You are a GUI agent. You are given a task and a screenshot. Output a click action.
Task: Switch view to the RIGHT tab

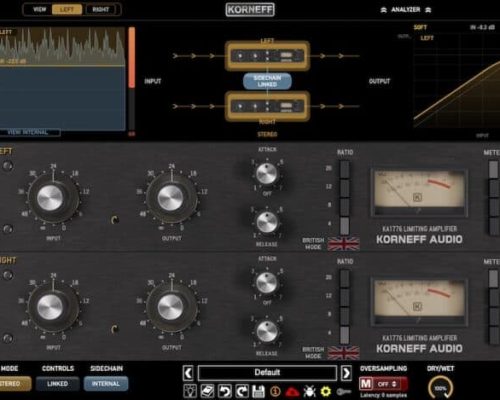(x=101, y=10)
